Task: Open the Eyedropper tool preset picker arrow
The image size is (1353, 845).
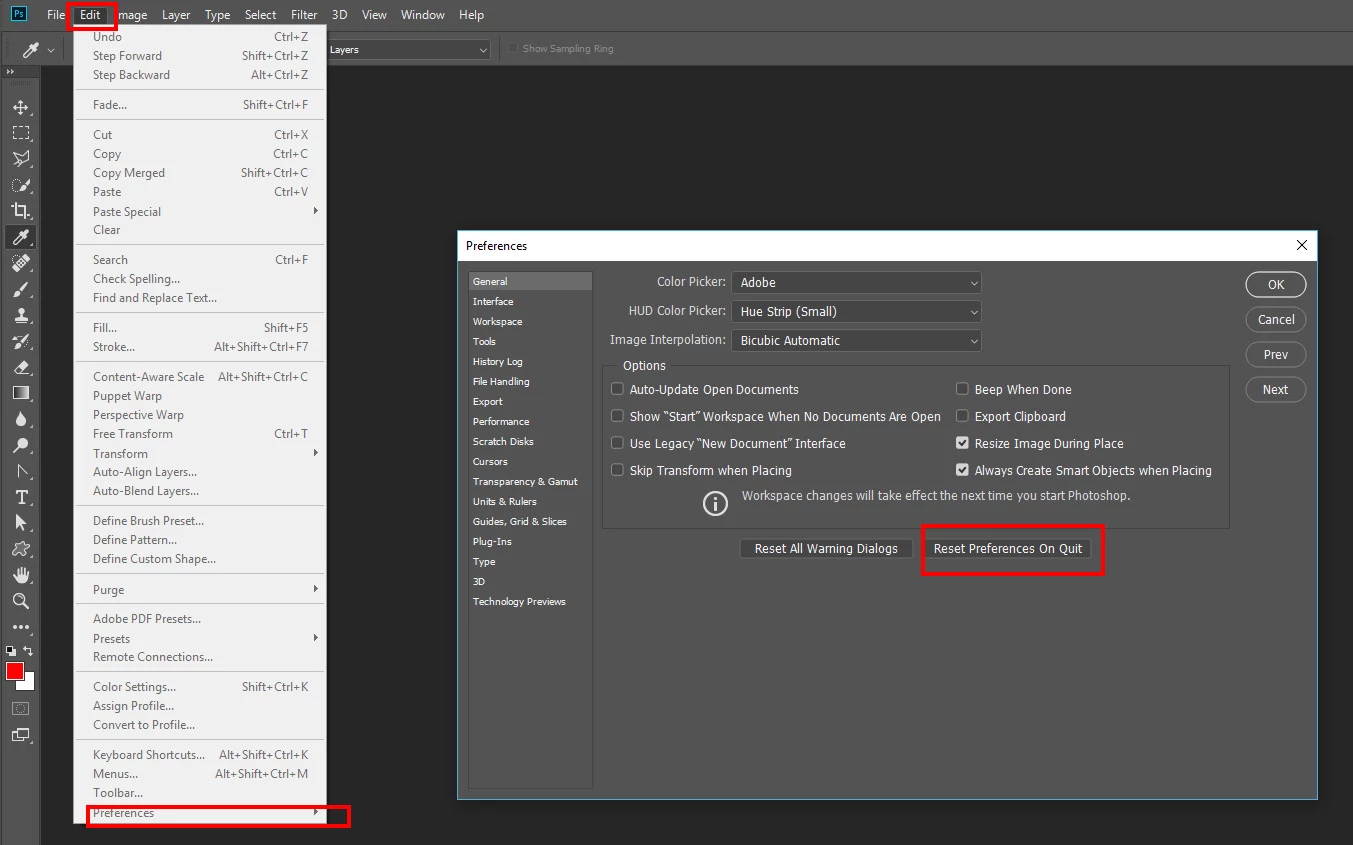Action: [51, 50]
